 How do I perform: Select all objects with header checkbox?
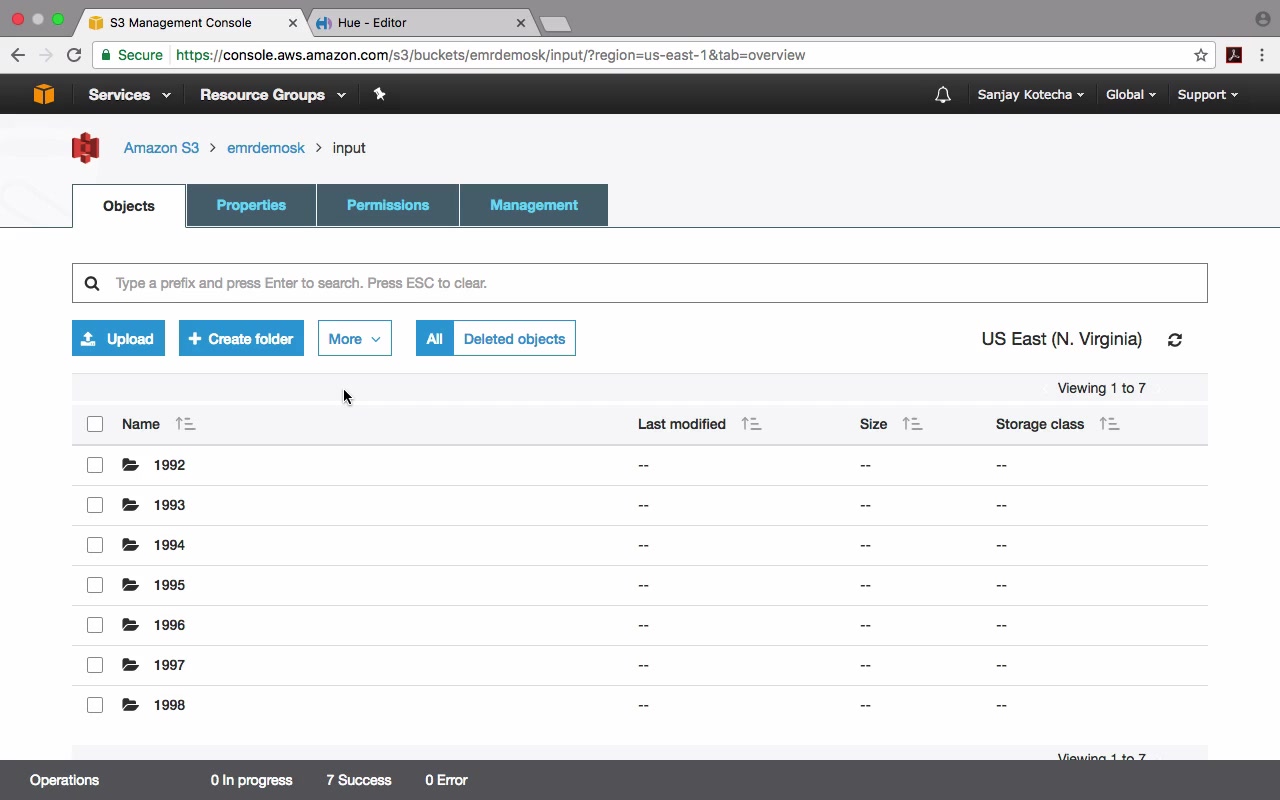coord(95,424)
